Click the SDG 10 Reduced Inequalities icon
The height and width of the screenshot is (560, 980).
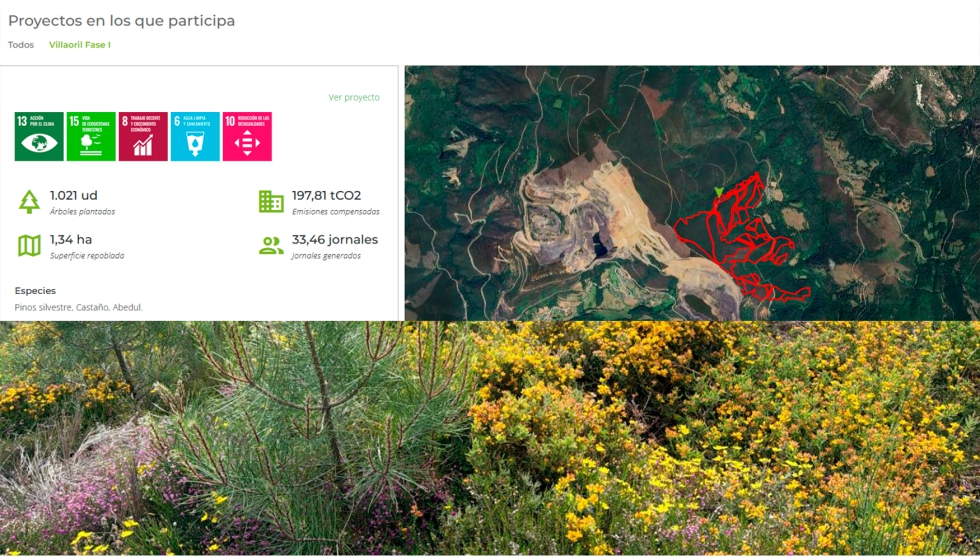[247, 136]
